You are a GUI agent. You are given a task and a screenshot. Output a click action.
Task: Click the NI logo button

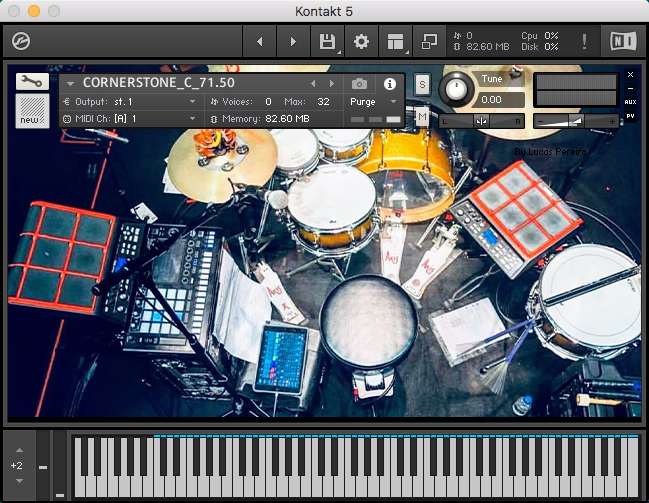[623, 41]
